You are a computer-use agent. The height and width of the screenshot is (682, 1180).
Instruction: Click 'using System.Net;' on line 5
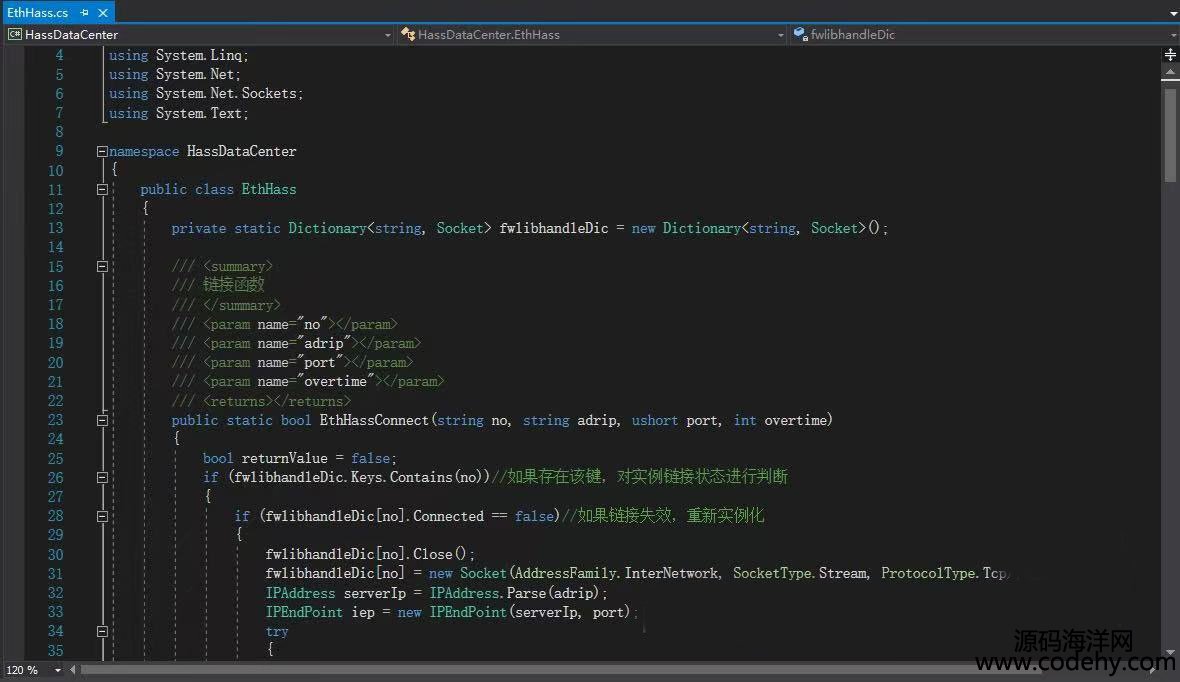(x=175, y=75)
